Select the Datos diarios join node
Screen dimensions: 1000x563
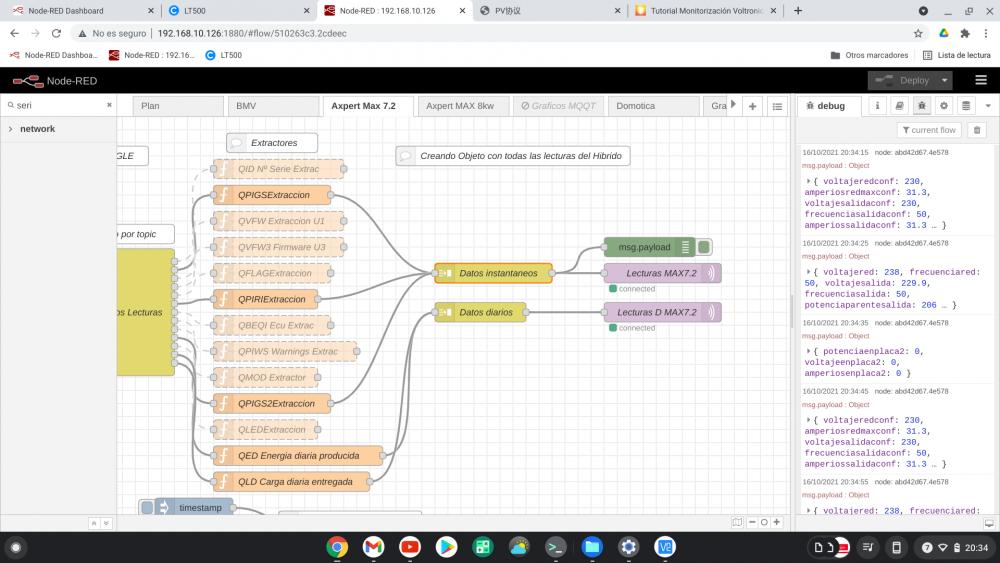click(480, 312)
